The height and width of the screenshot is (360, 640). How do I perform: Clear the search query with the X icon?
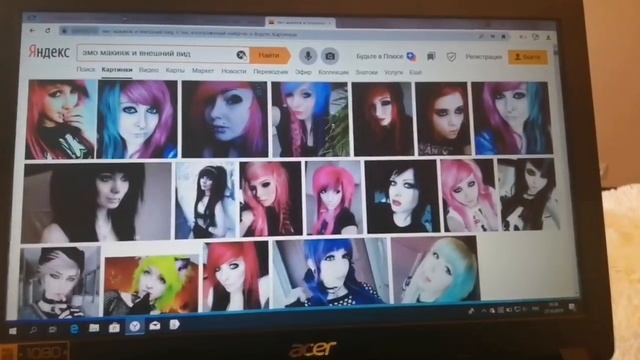point(241,55)
